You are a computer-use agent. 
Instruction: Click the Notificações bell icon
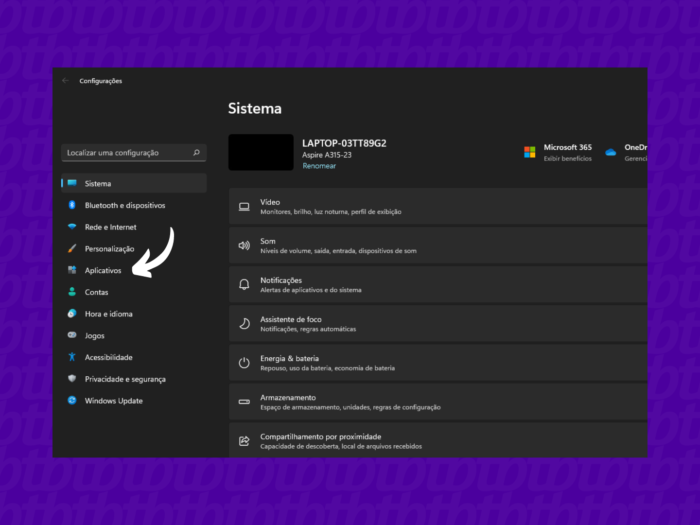pyautogui.click(x=244, y=284)
